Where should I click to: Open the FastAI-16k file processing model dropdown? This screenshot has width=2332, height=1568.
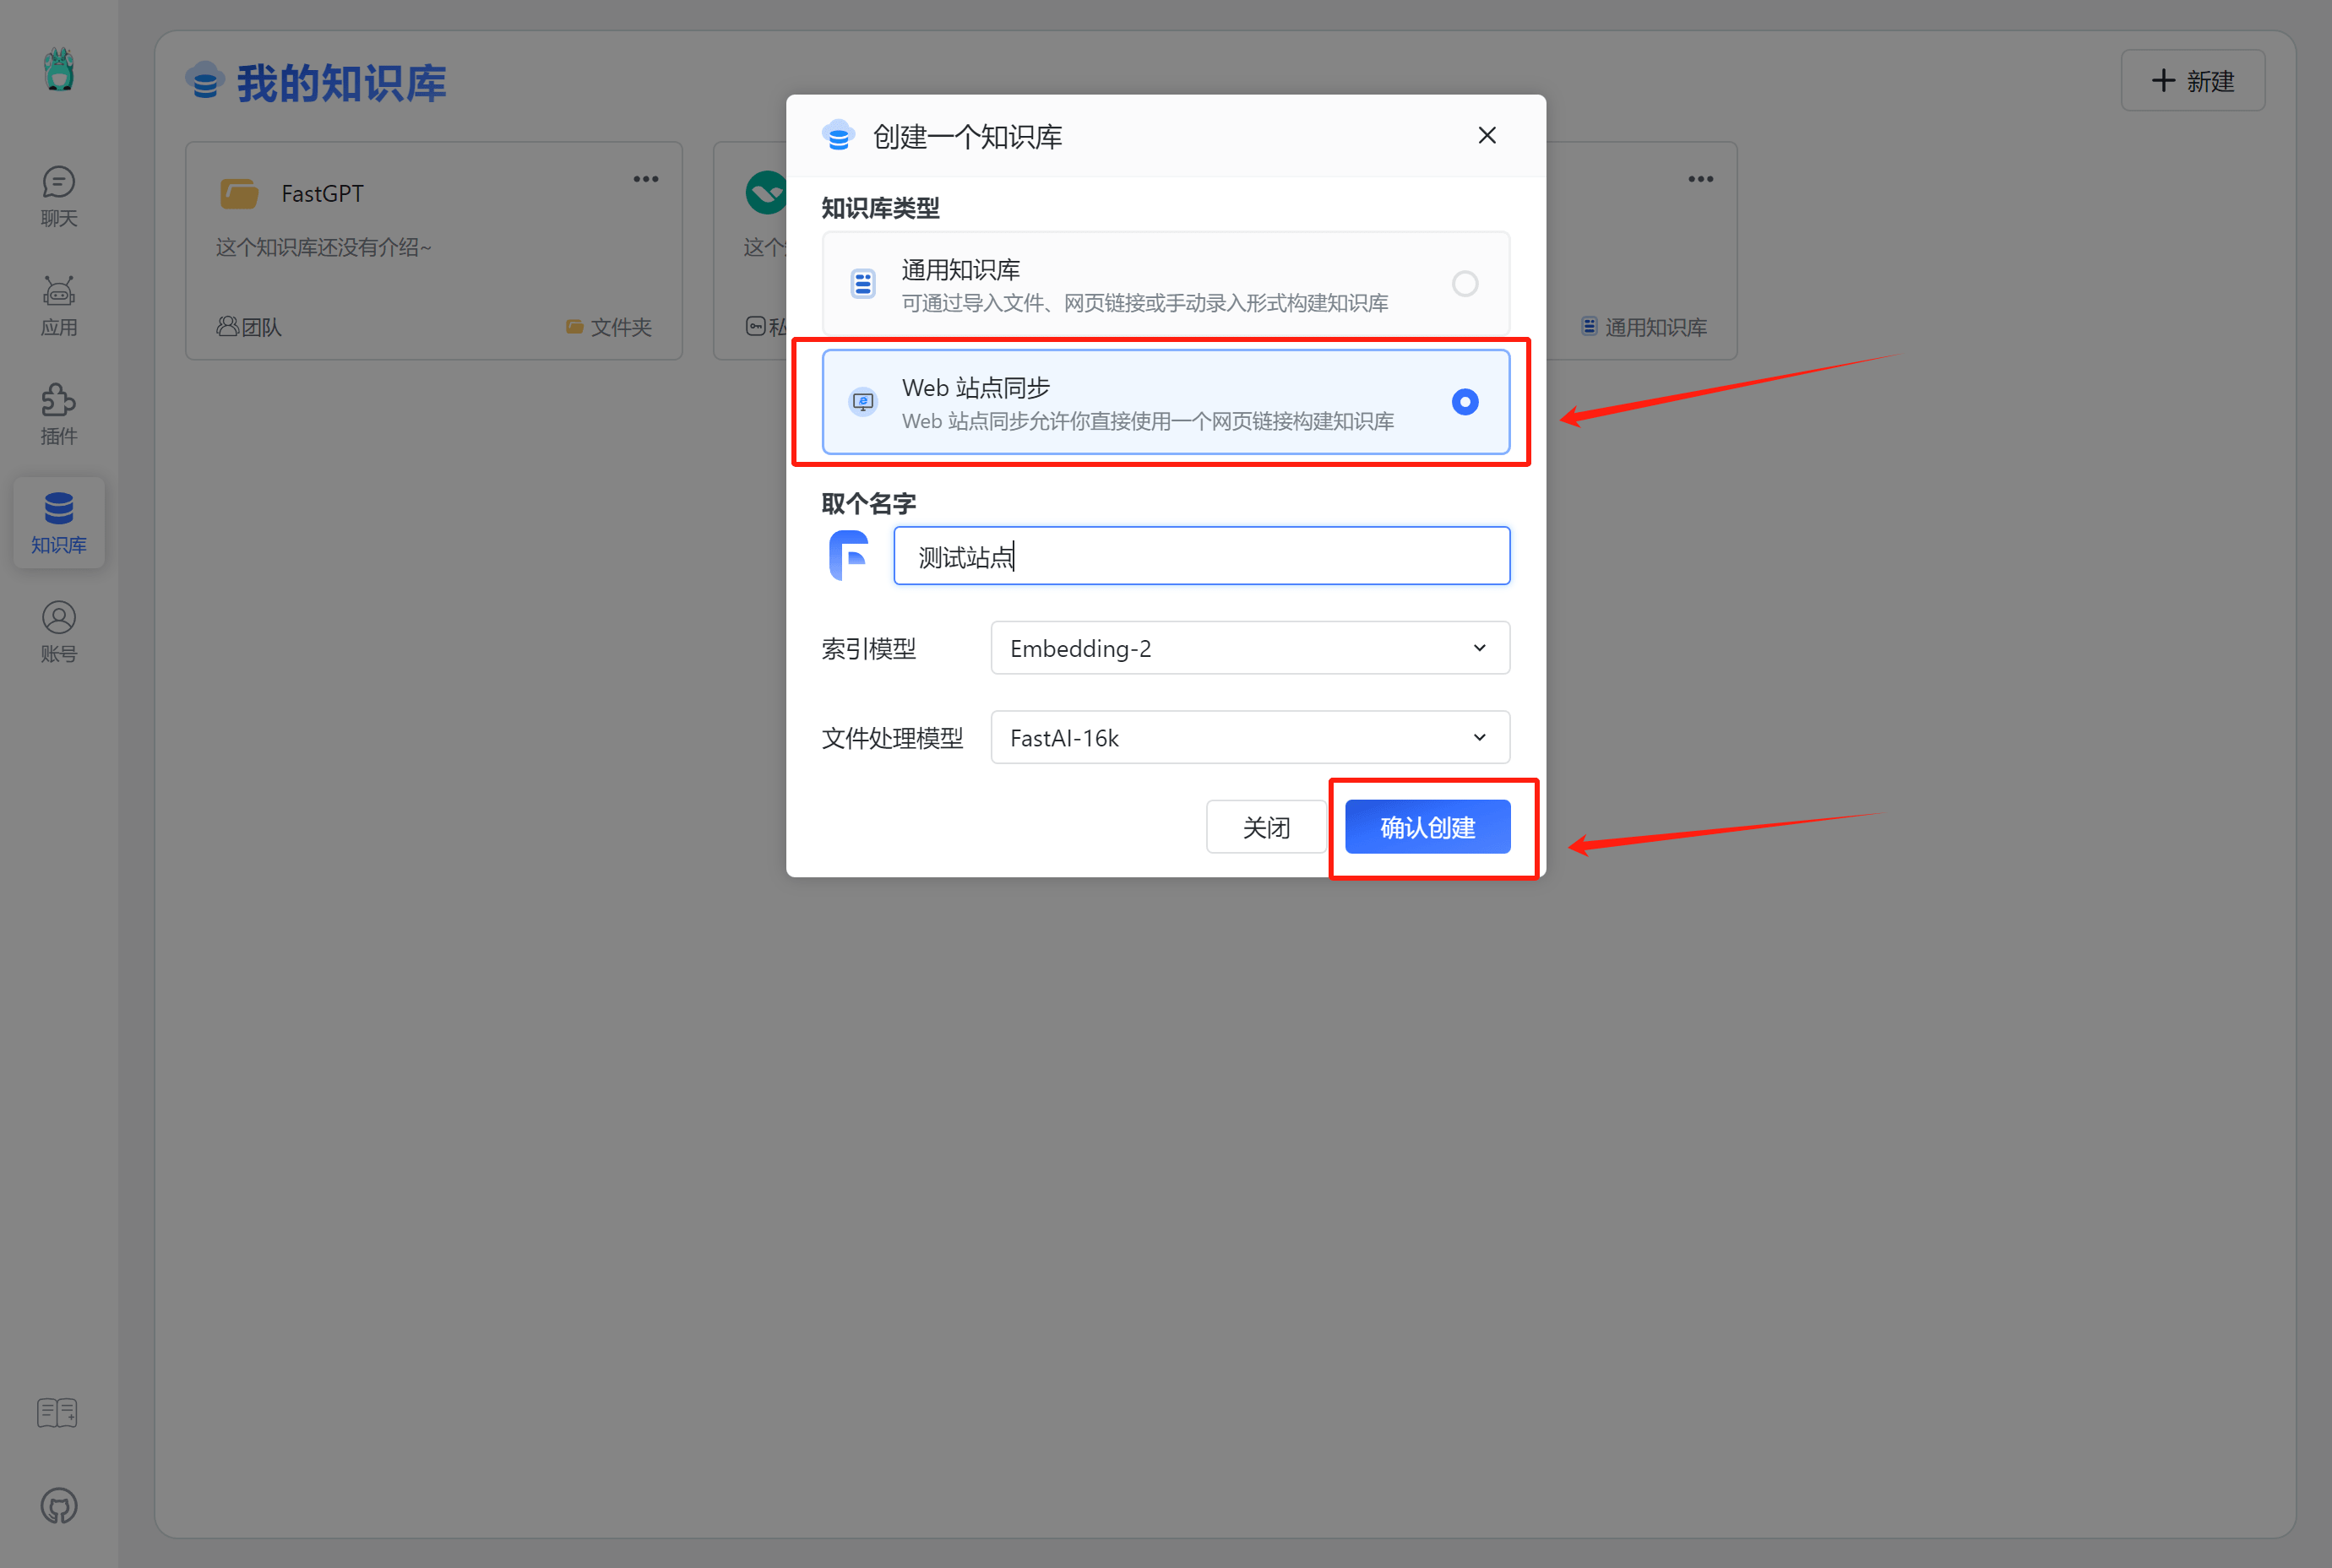point(1248,737)
